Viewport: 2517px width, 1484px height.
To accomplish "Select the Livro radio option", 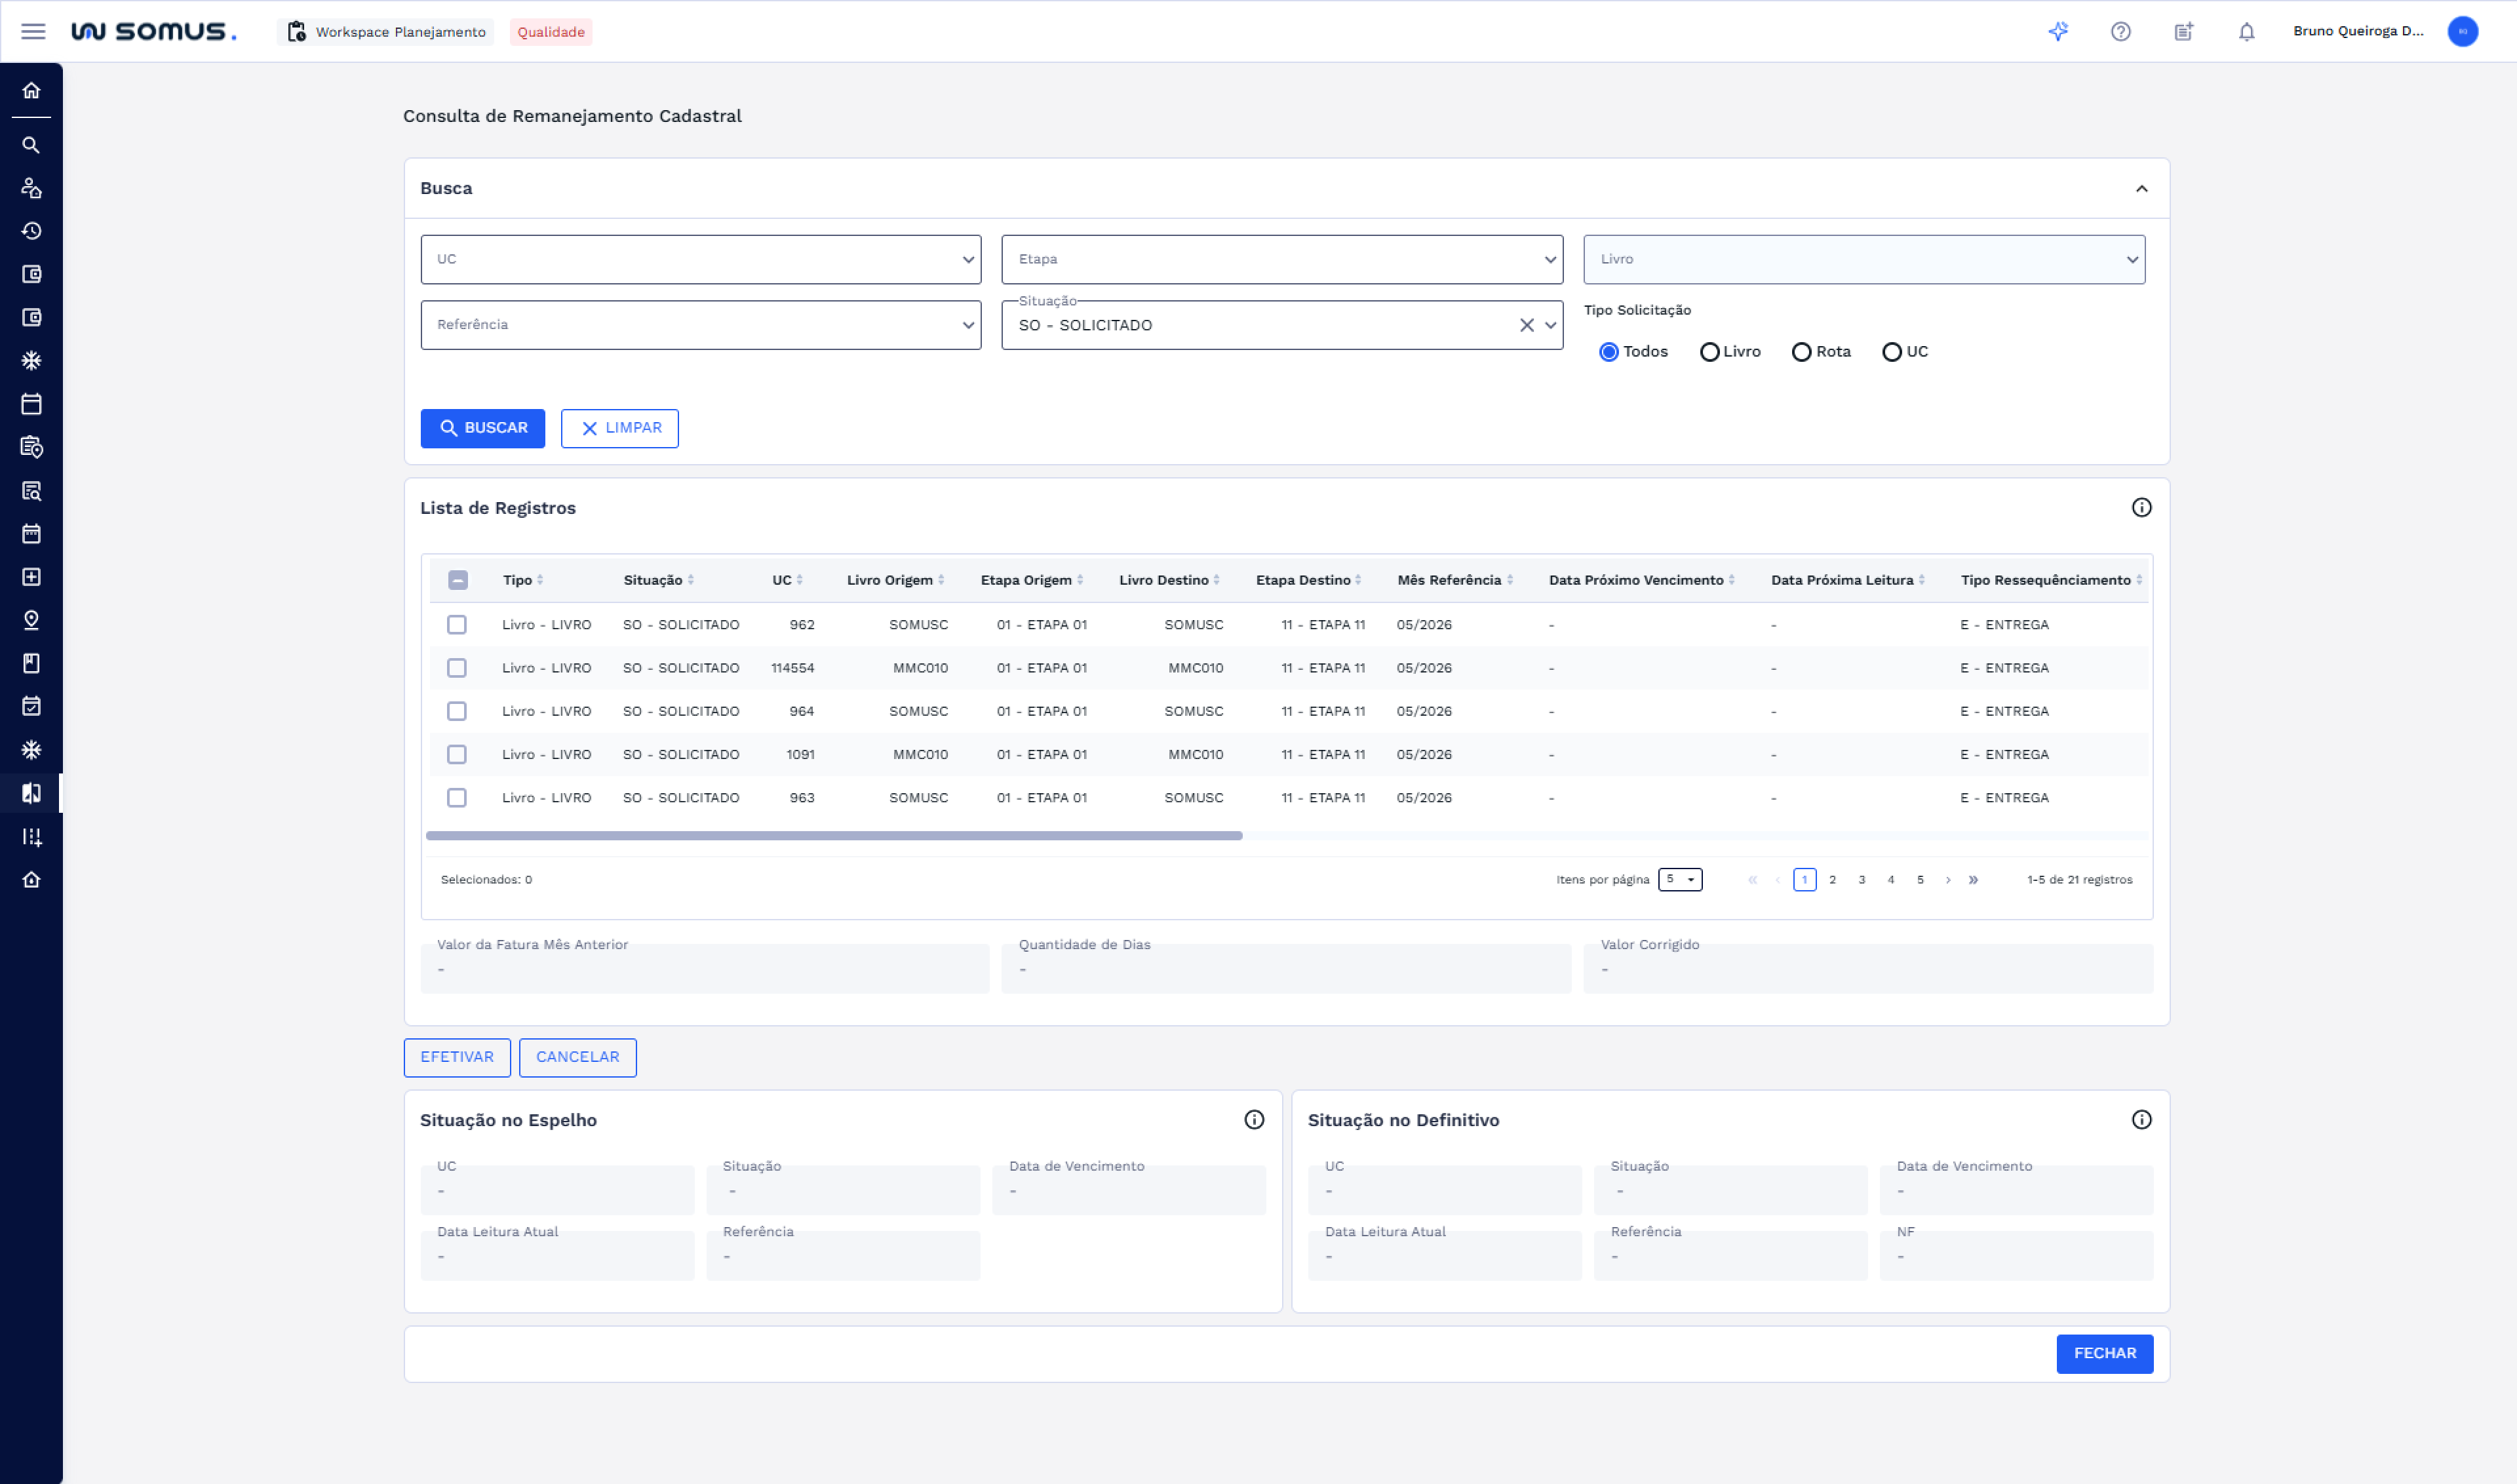I will point(1710,352).
